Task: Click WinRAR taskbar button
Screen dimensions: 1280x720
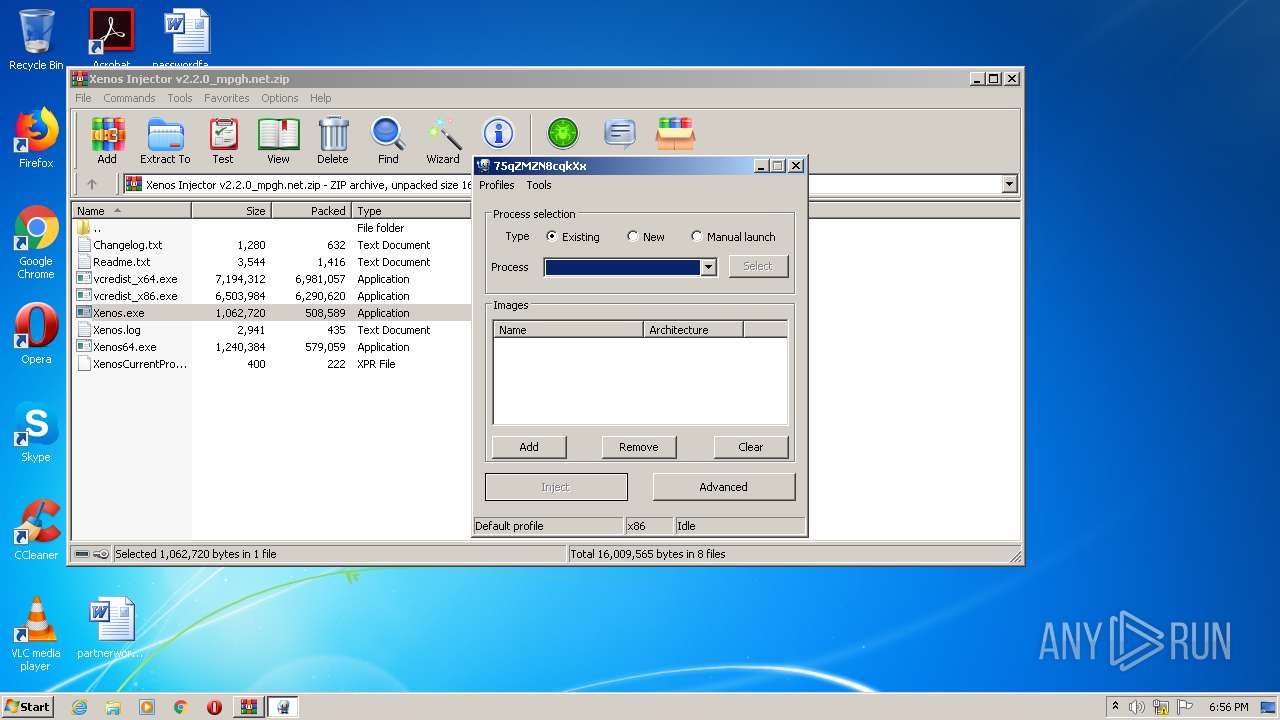Action: [249, 707]
